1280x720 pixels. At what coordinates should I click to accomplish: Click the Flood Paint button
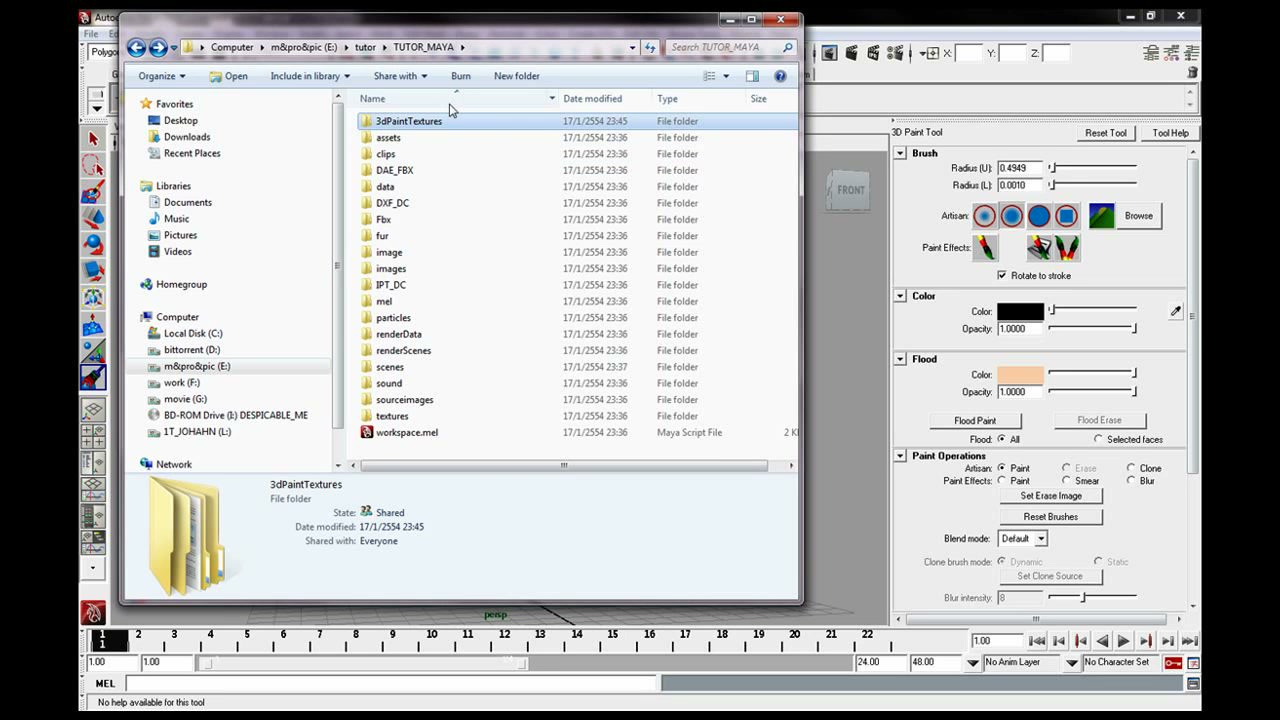pyautogui.click(x=975, y=421)
